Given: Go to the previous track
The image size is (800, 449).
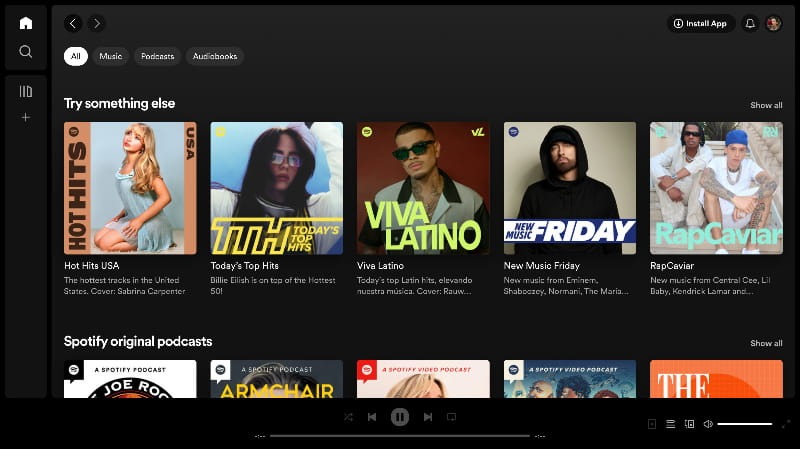Looking at the screenshot, I should (372, 417).
